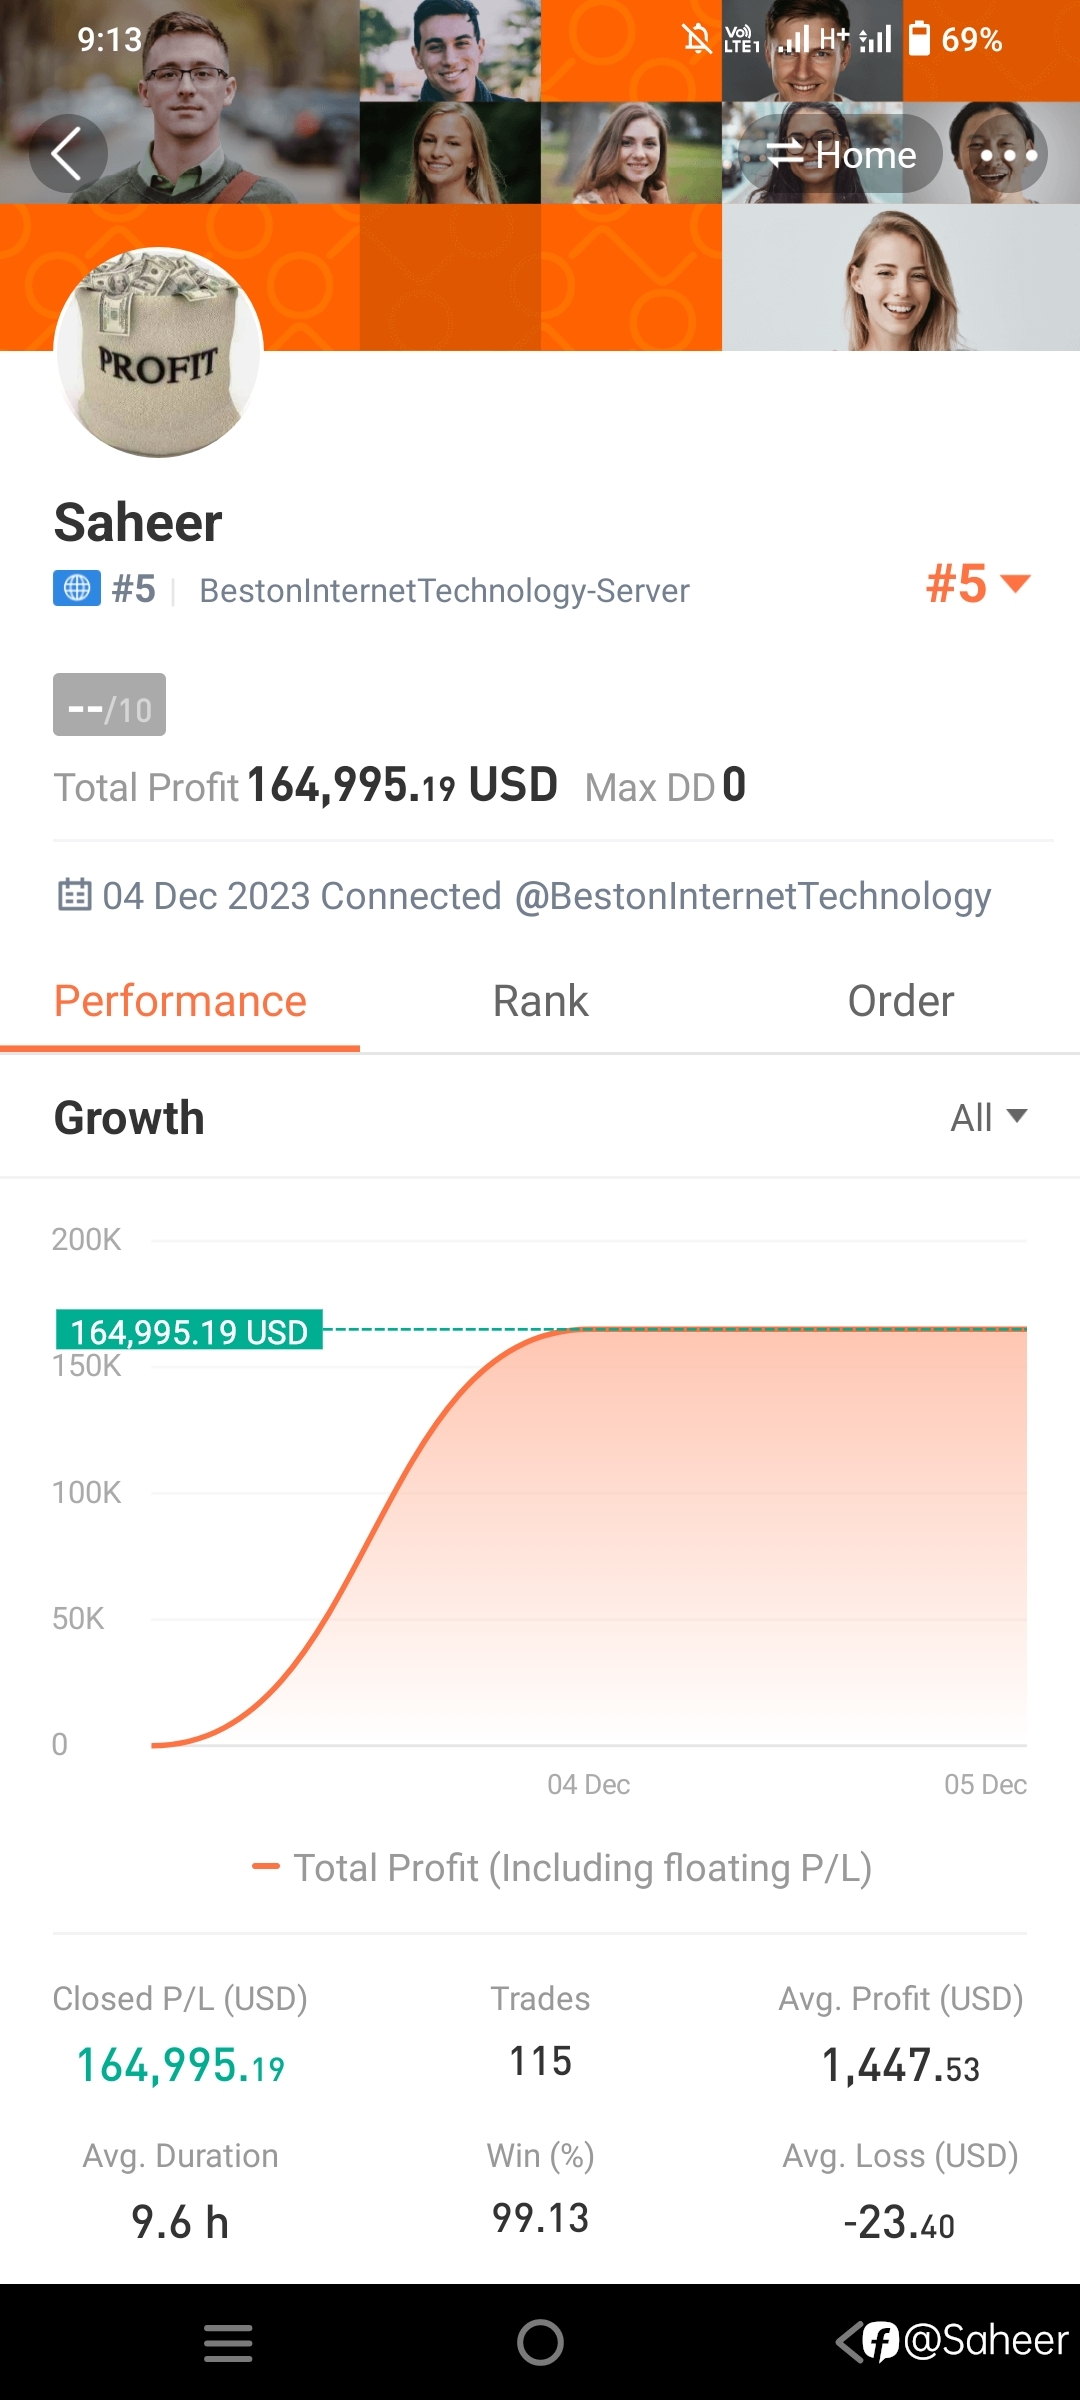Switch to the Order tab
The width and height of the screenshot is (1080, 2400).
pos(900,1001)
